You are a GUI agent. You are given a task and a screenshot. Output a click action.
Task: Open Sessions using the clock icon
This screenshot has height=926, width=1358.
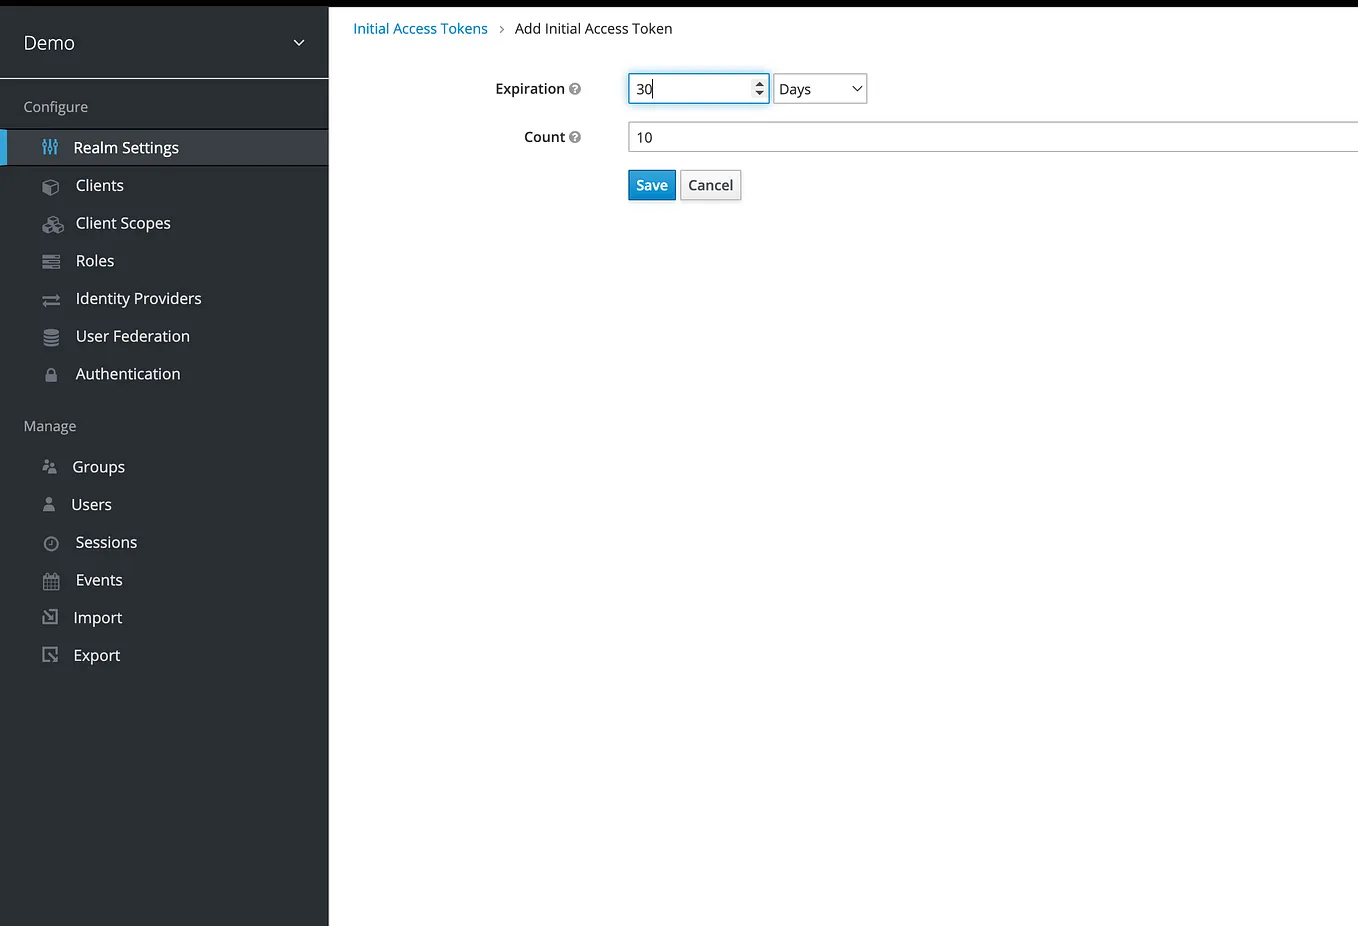pos(52,542)
